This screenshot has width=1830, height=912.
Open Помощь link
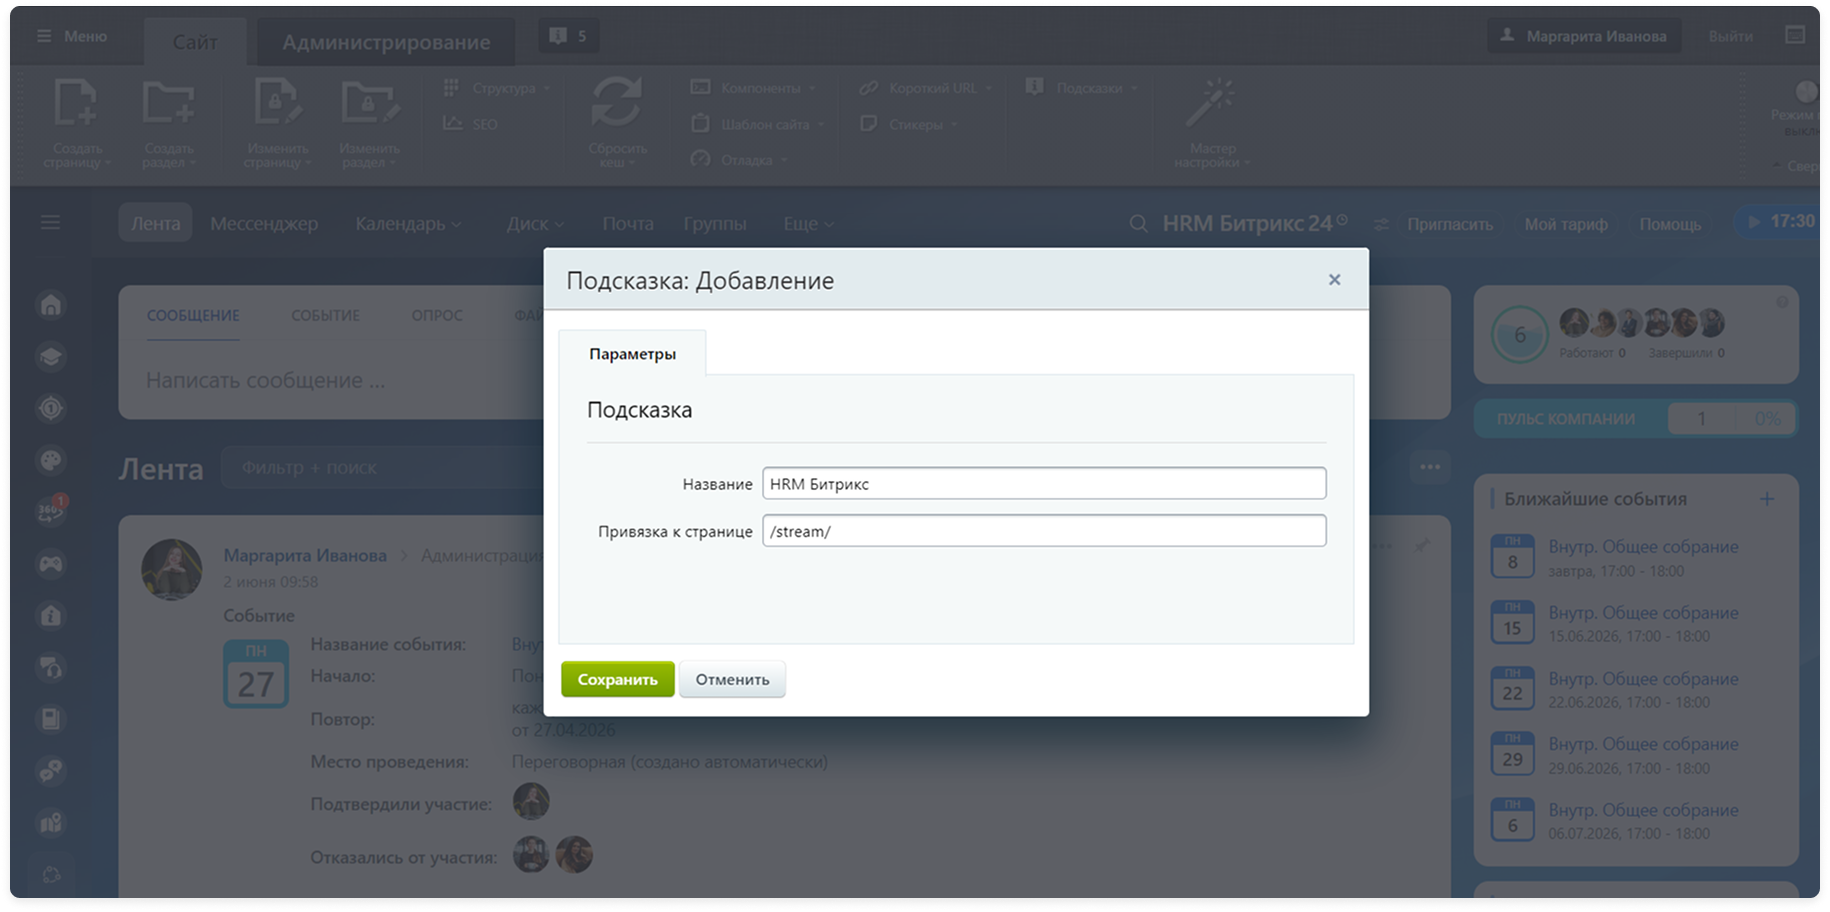pyautogui.click(x=1670, y=224)
